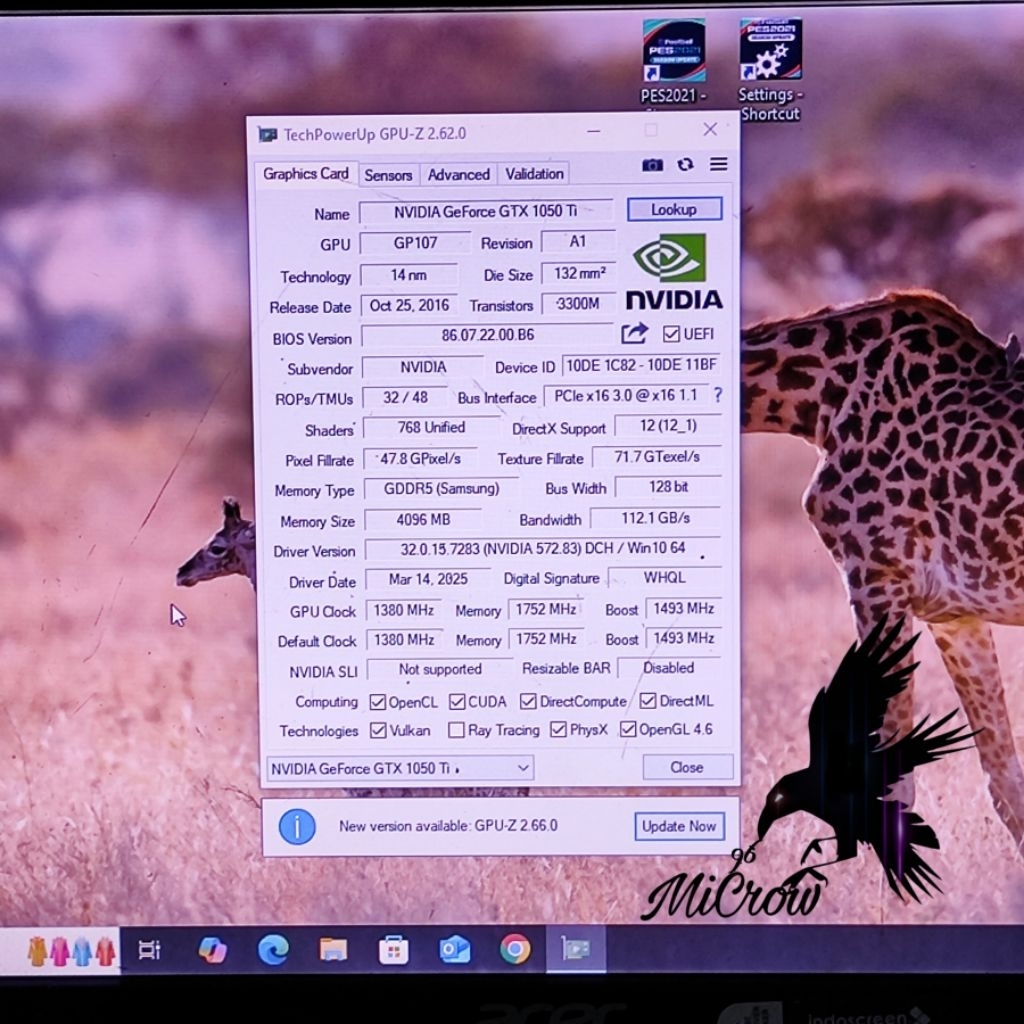The height and width of the screenshot is (1024, 1024).
Task: Launch Google Chrome from the taskbar
Action: [515, 948]
